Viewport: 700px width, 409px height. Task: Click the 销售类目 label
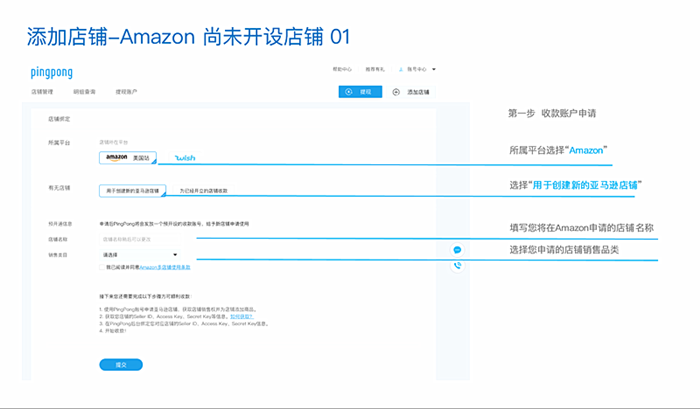coord(58,255)
